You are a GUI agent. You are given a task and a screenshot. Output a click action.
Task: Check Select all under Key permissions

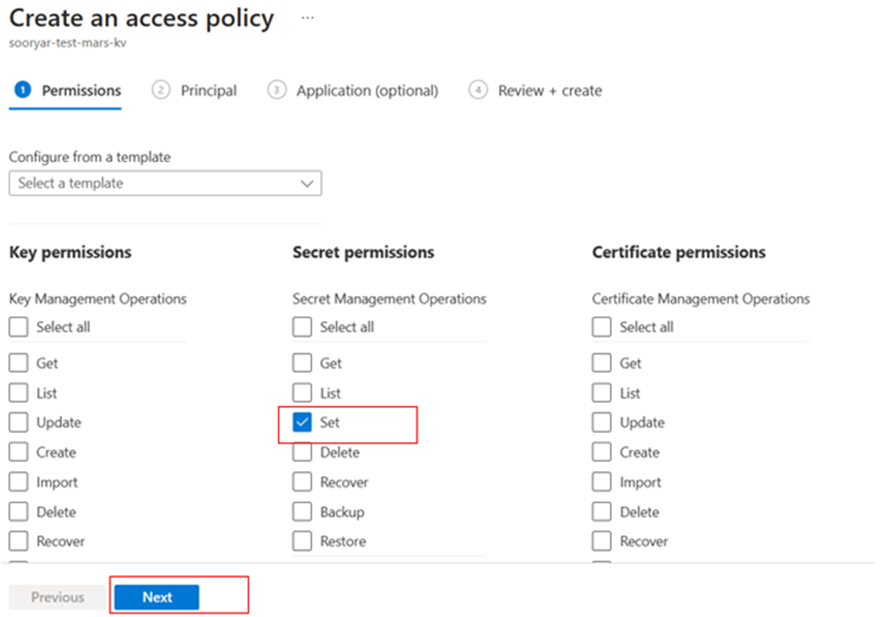19,327
